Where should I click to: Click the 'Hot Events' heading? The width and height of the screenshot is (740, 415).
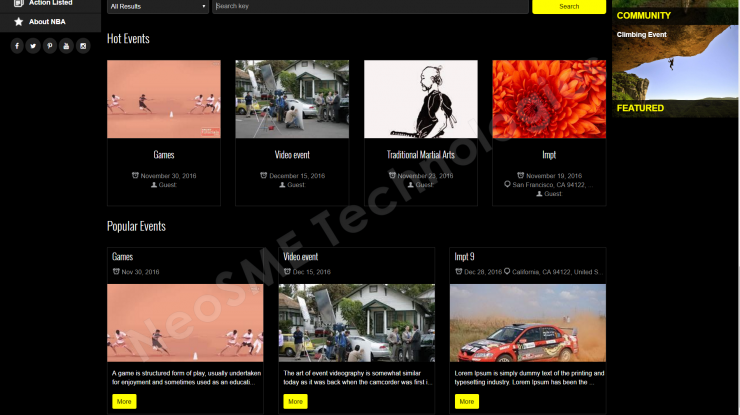click(128, 39)
